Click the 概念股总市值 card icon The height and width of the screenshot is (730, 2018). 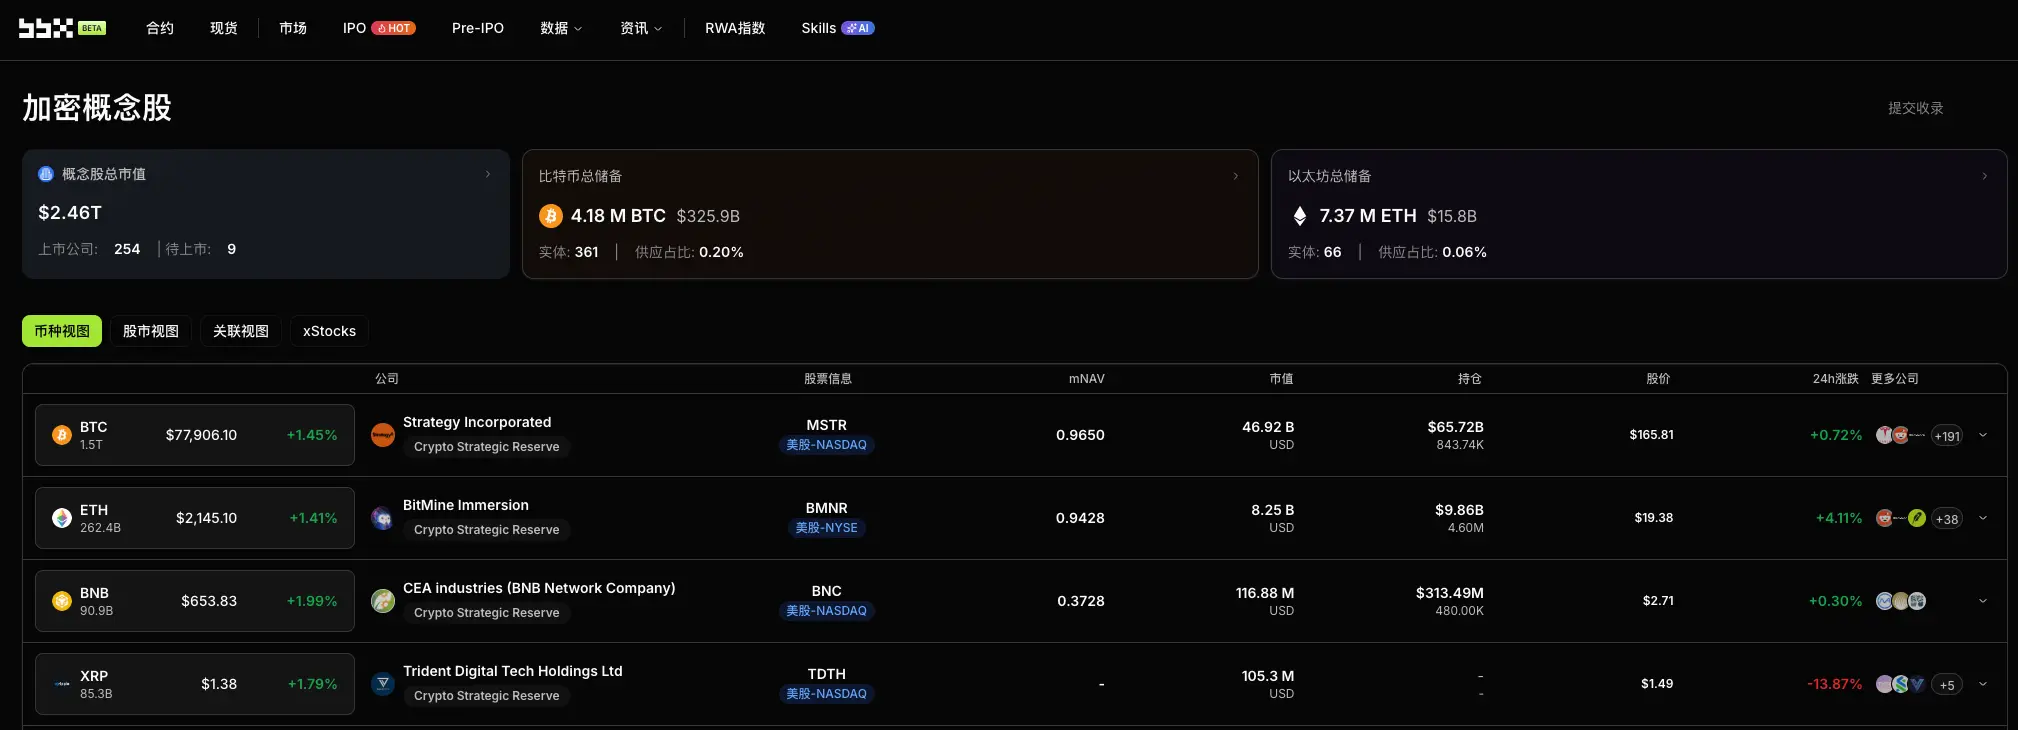tap(46, 174)
